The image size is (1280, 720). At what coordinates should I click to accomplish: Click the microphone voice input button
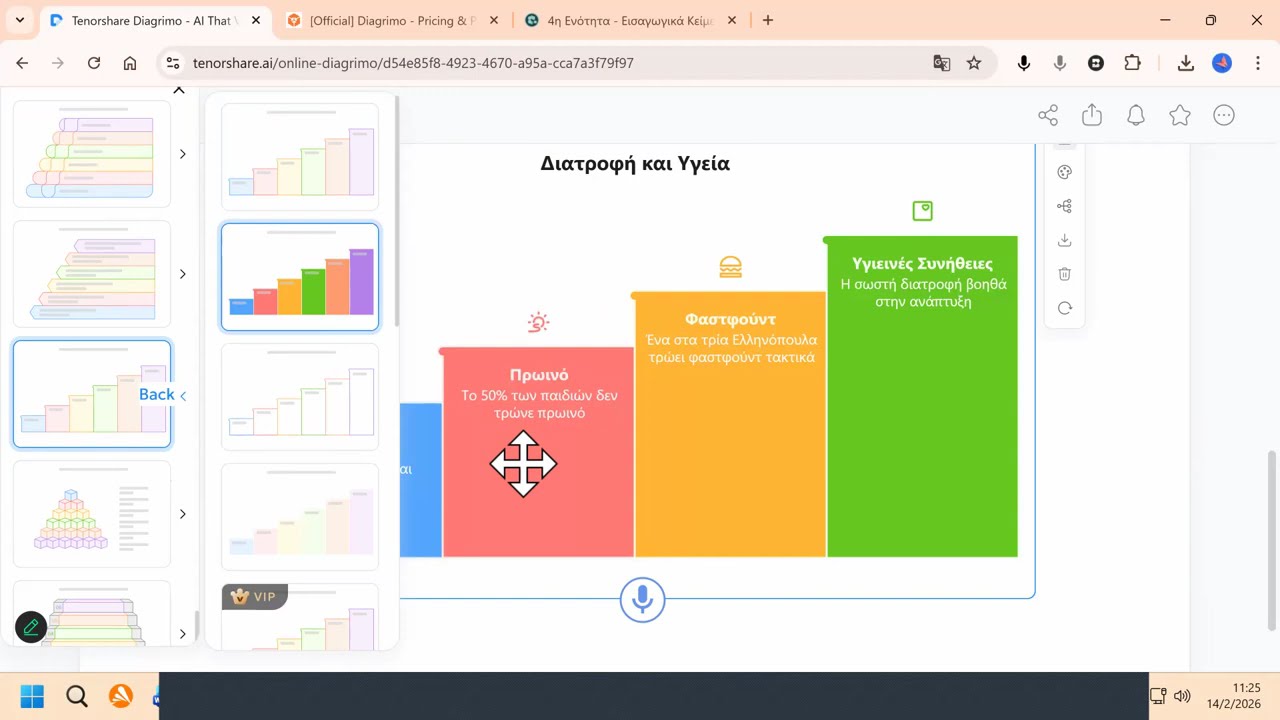click(x=642, y=600)
